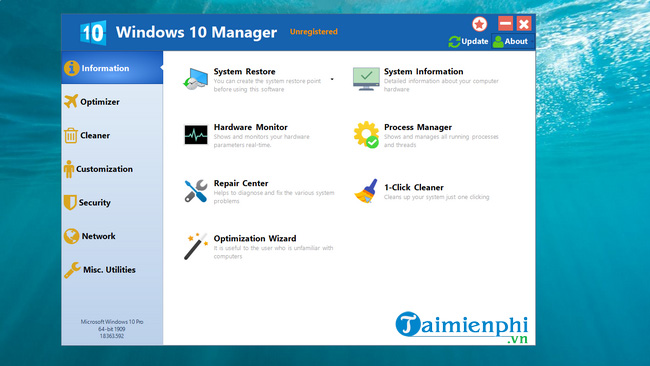The height and width of the screenshot is (366, 650).
Task: Select the Information tab label
Action: click(105, 68)
